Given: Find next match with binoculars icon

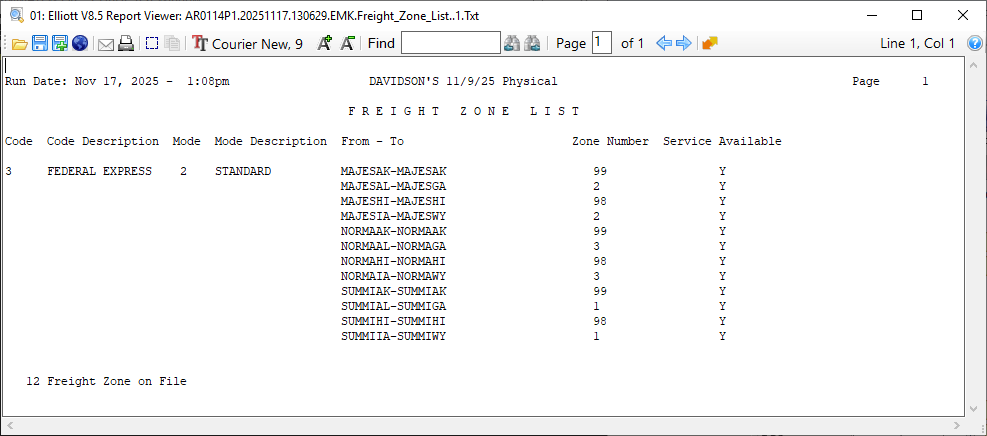Looking at the screenshot, I should [533, 43].
